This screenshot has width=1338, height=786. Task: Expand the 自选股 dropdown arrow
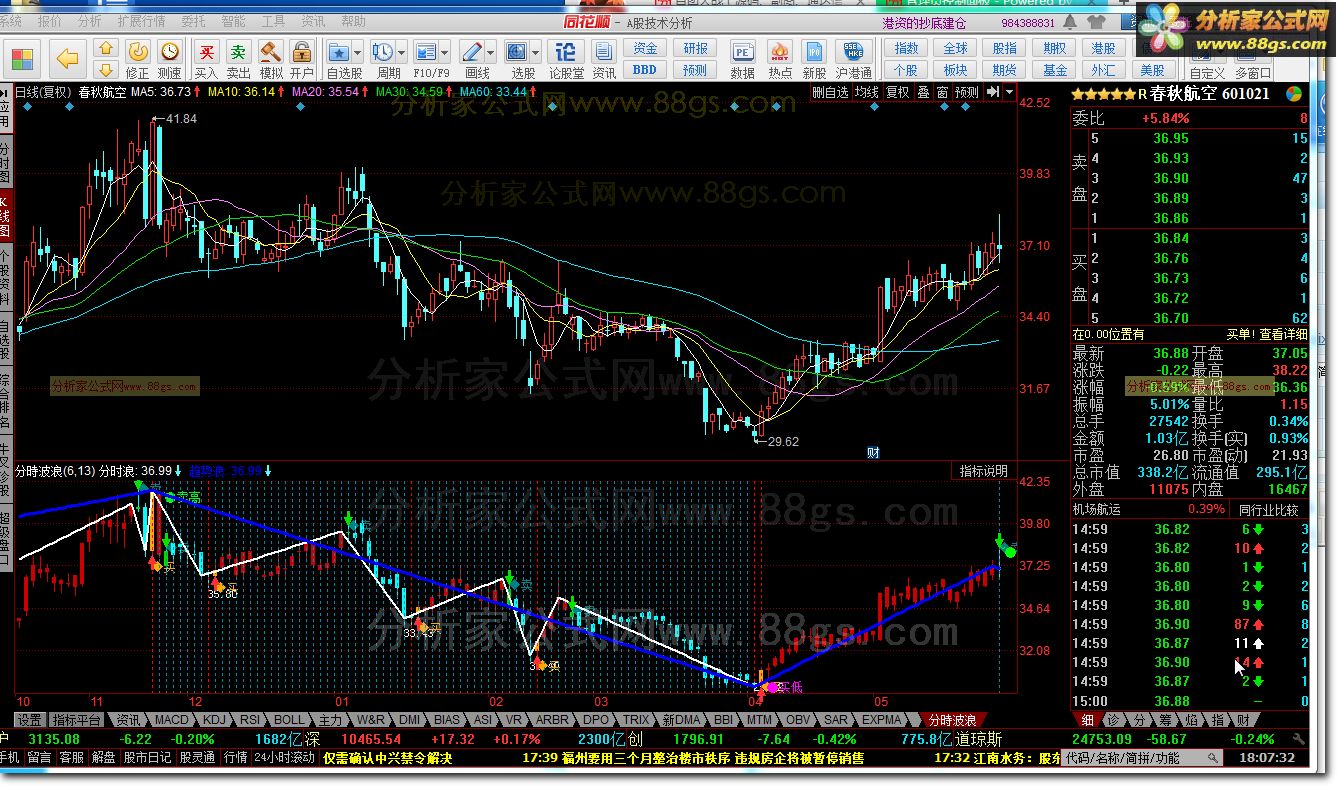358,52
